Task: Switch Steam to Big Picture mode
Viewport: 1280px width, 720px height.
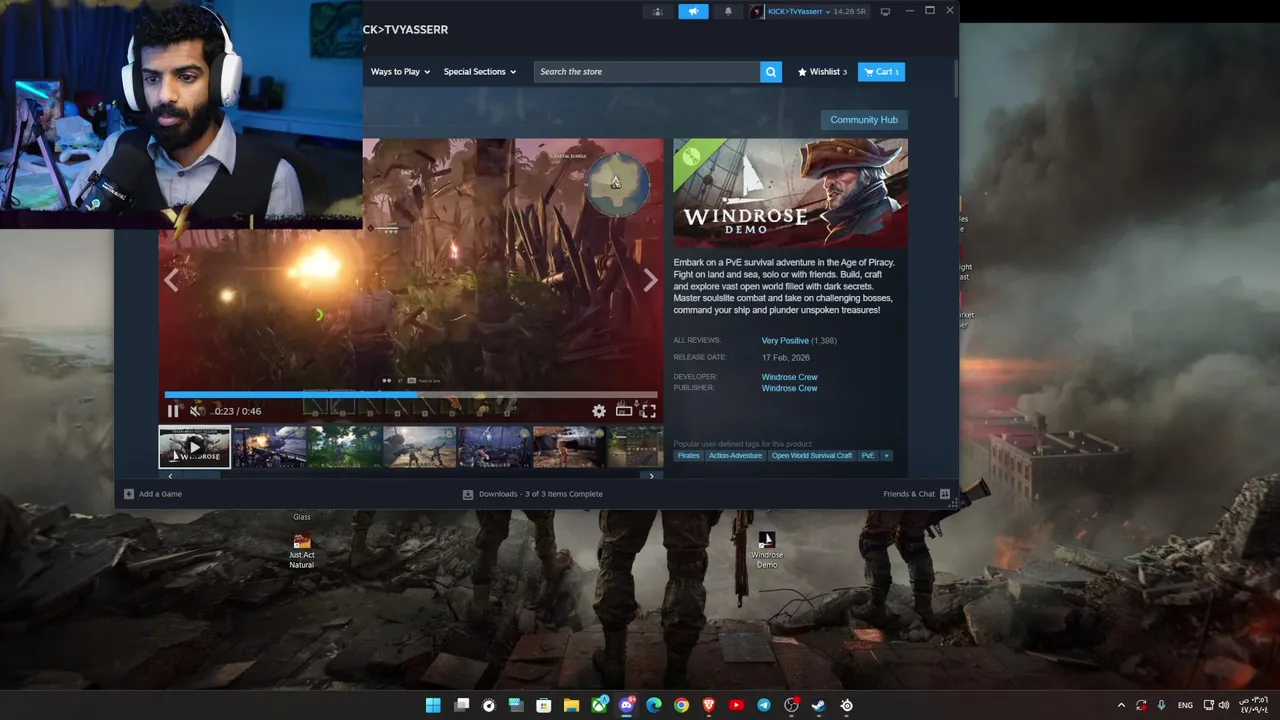Action: [x=885, y=12]
